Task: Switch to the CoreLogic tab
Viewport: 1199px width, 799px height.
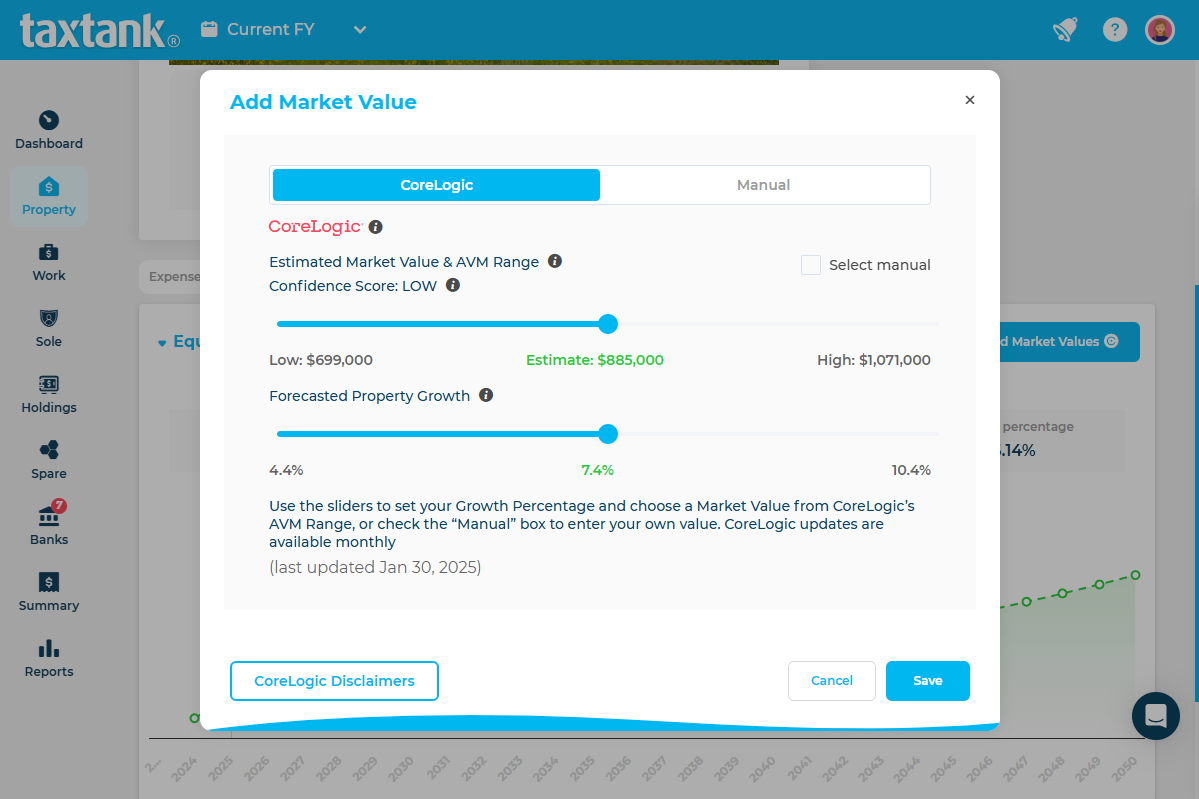Action: 436,185
